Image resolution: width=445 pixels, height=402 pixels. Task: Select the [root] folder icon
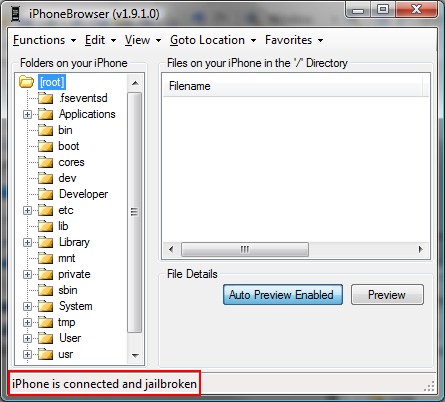(26, 82)
